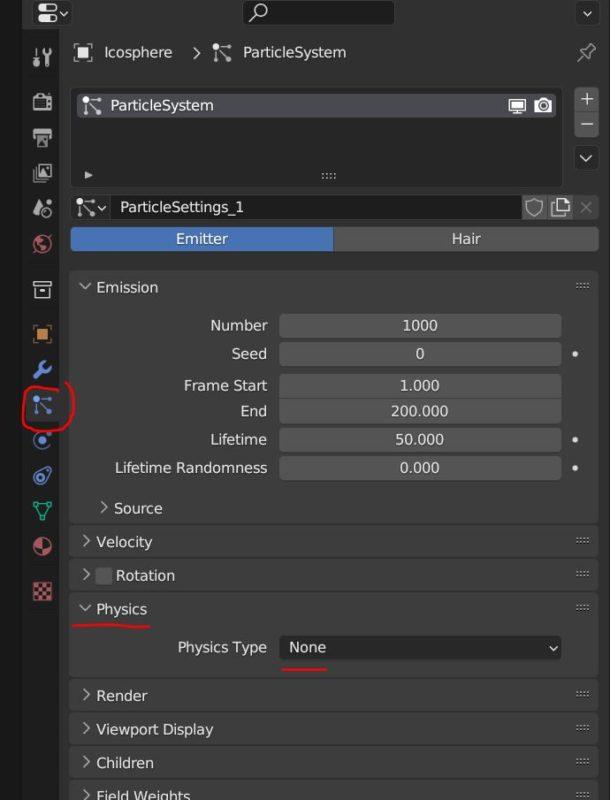
Task: Toggle ParticleSystem visibility in viewport
Action: (x=517, y=106)
